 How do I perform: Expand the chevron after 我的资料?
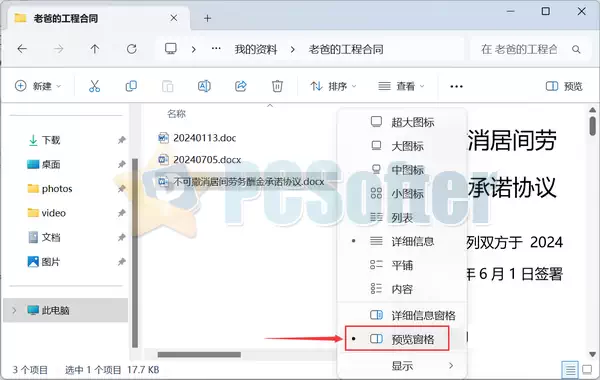(x=293, y=49)
